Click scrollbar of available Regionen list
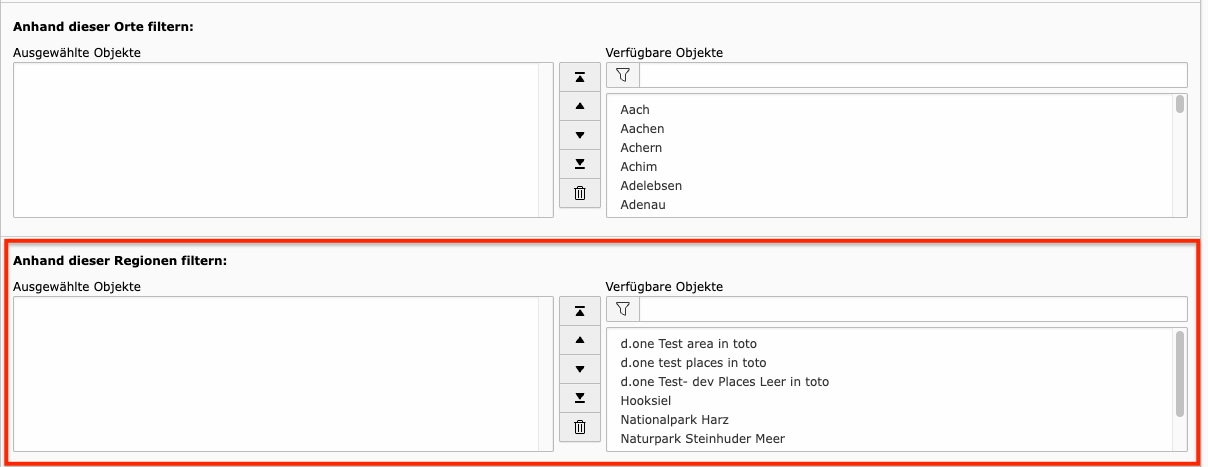This screenshot has width=1208, height=467. click(x=1180, y=372)
